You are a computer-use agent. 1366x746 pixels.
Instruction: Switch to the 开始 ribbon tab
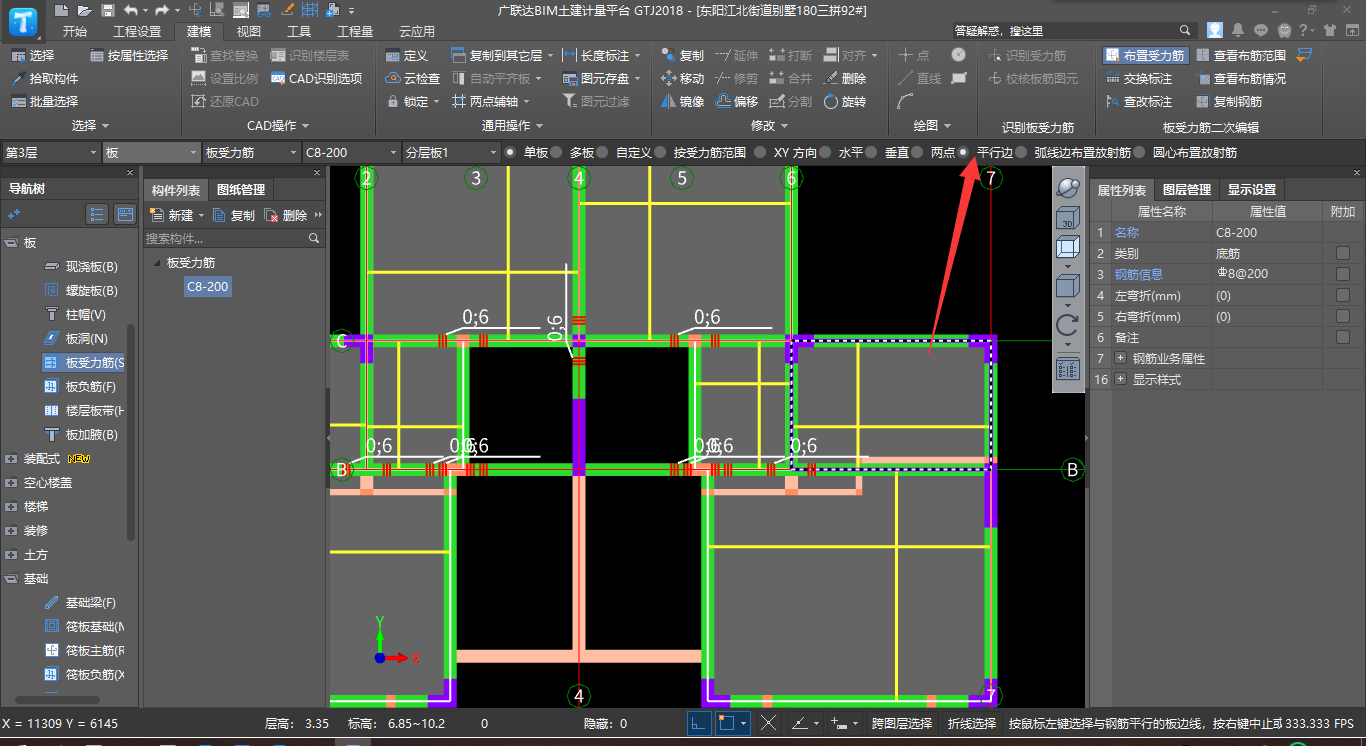click(x=74, y=31)
